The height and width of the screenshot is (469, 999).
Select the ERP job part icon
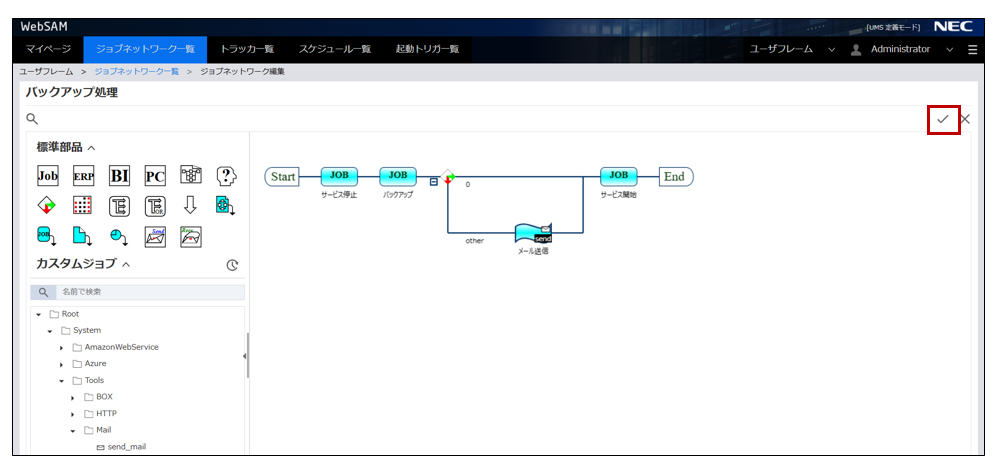tap(84, 176)
